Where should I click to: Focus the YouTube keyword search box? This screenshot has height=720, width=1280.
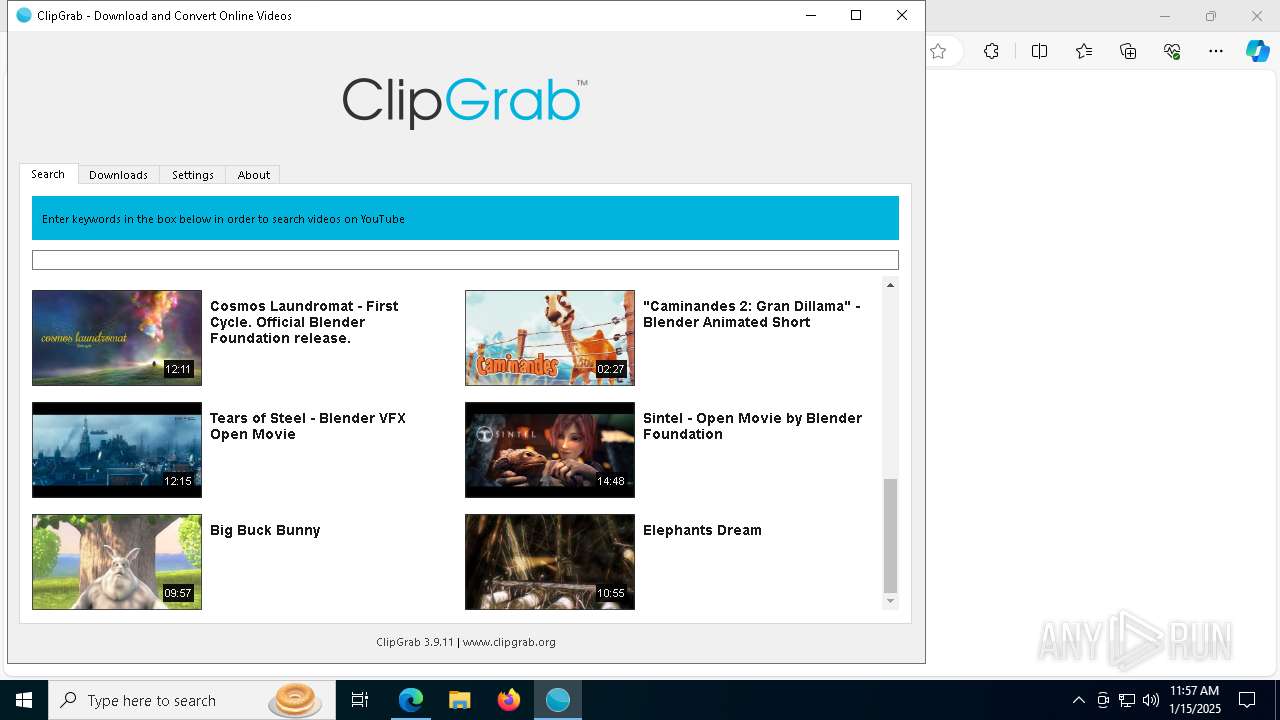[x=465, y=260]
